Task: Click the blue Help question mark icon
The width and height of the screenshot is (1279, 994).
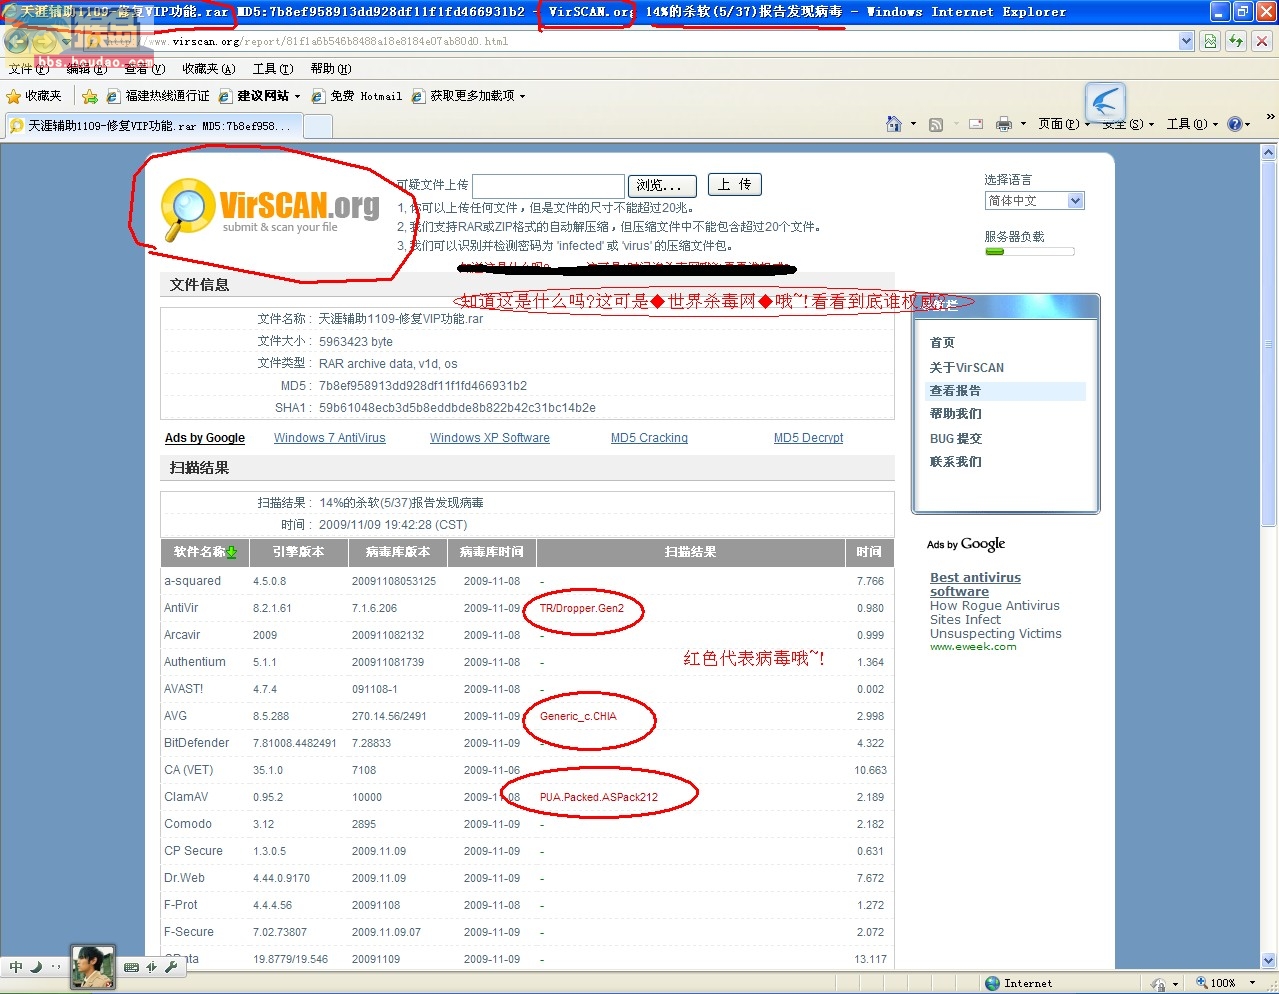Action: click(x=1235, y=124)
